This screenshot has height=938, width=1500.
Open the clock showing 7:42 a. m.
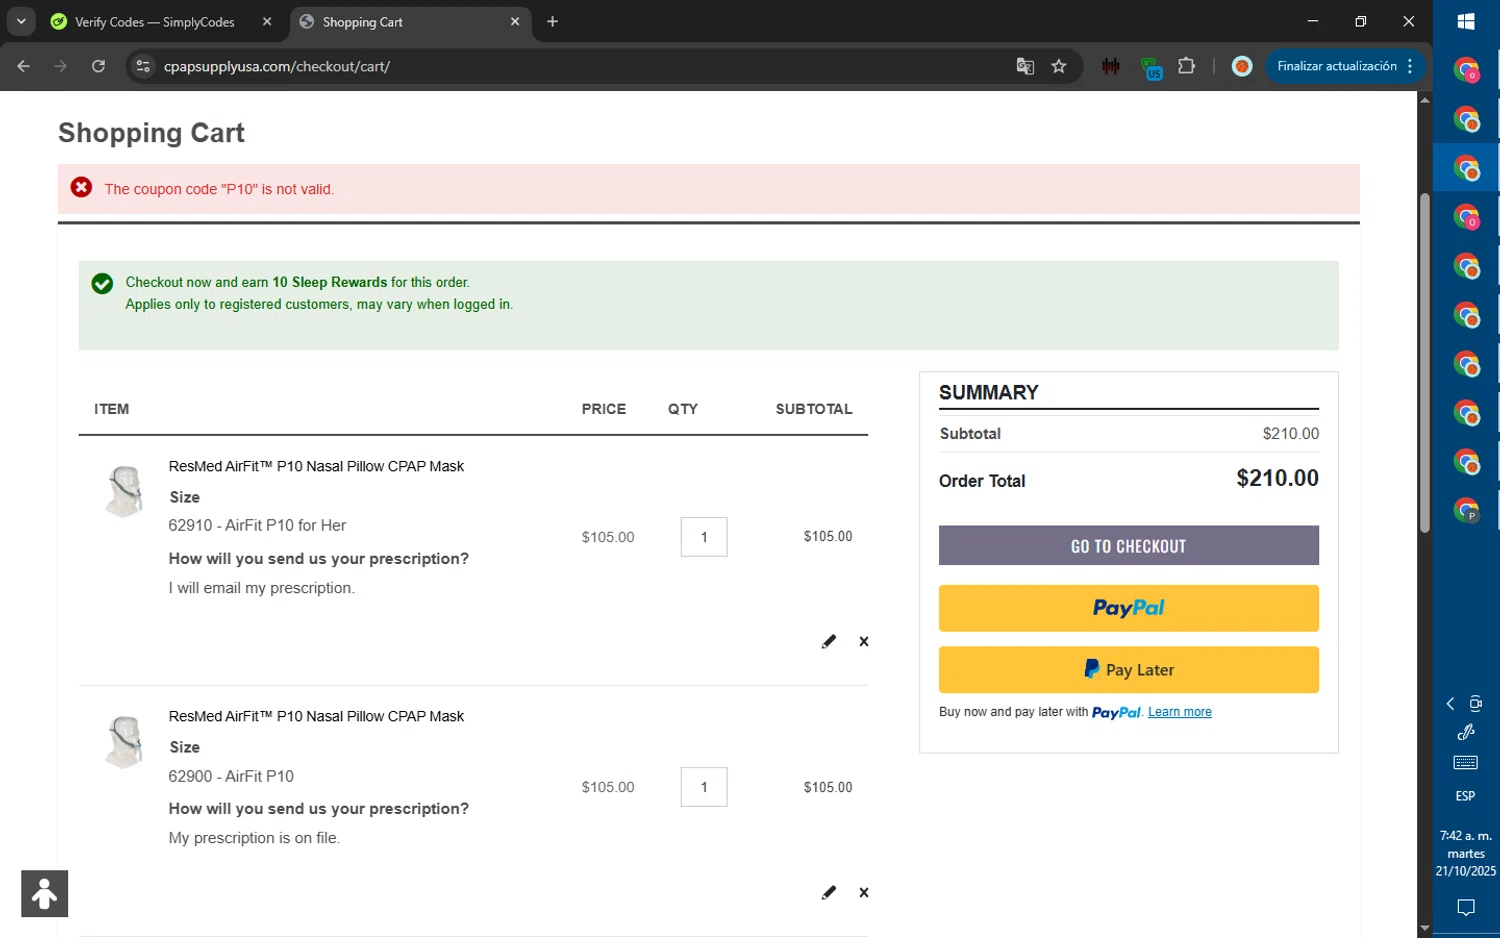(x=1466, y=853)
